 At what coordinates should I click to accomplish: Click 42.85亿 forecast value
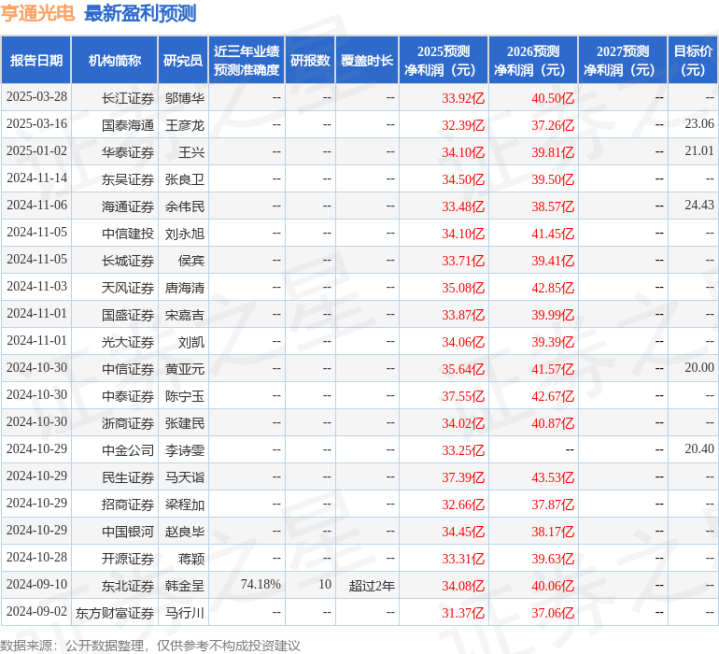pyautogui.click(x=553, y=288)
